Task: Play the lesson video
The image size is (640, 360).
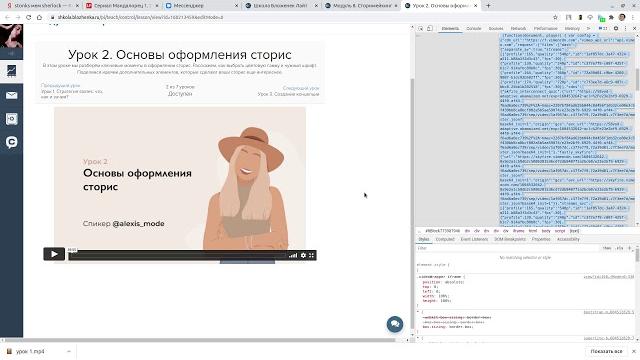Action: (x=54, y=254)
